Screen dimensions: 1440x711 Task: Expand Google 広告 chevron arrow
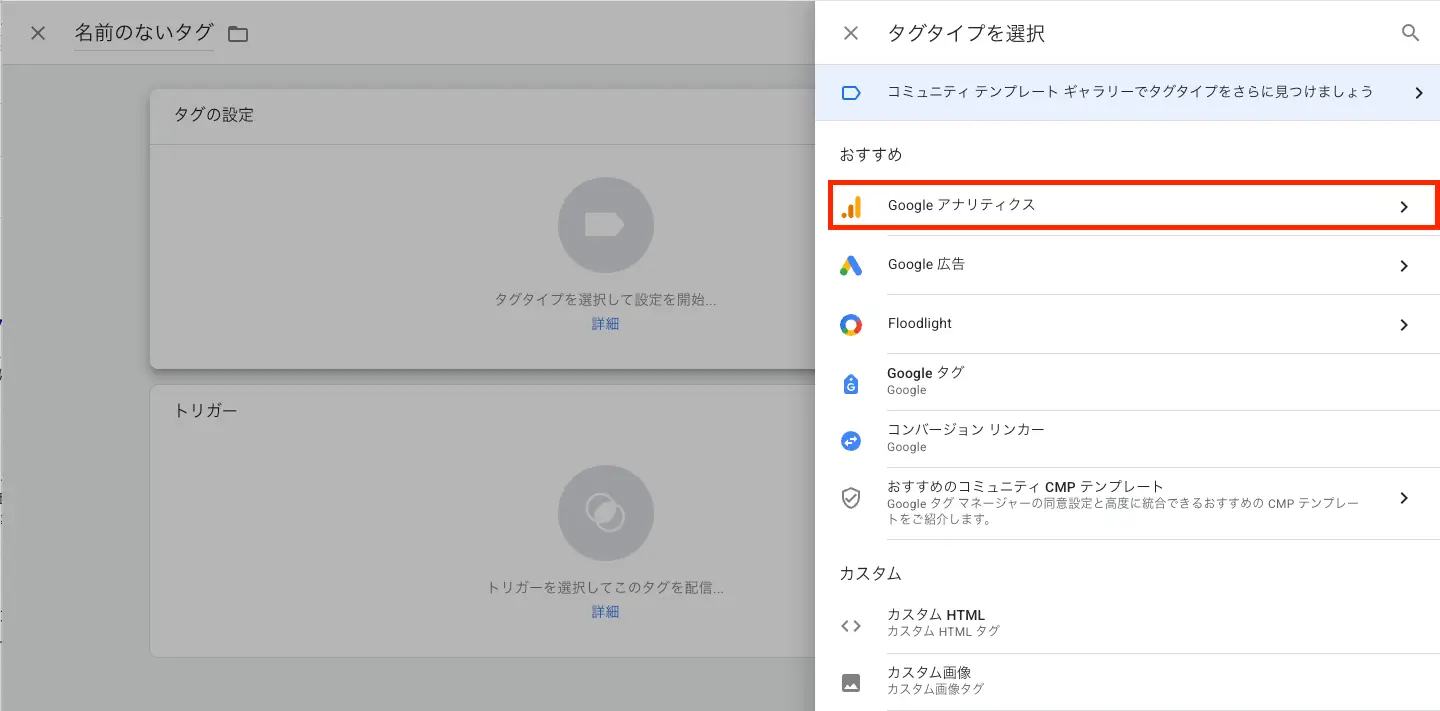point(1403,266)
